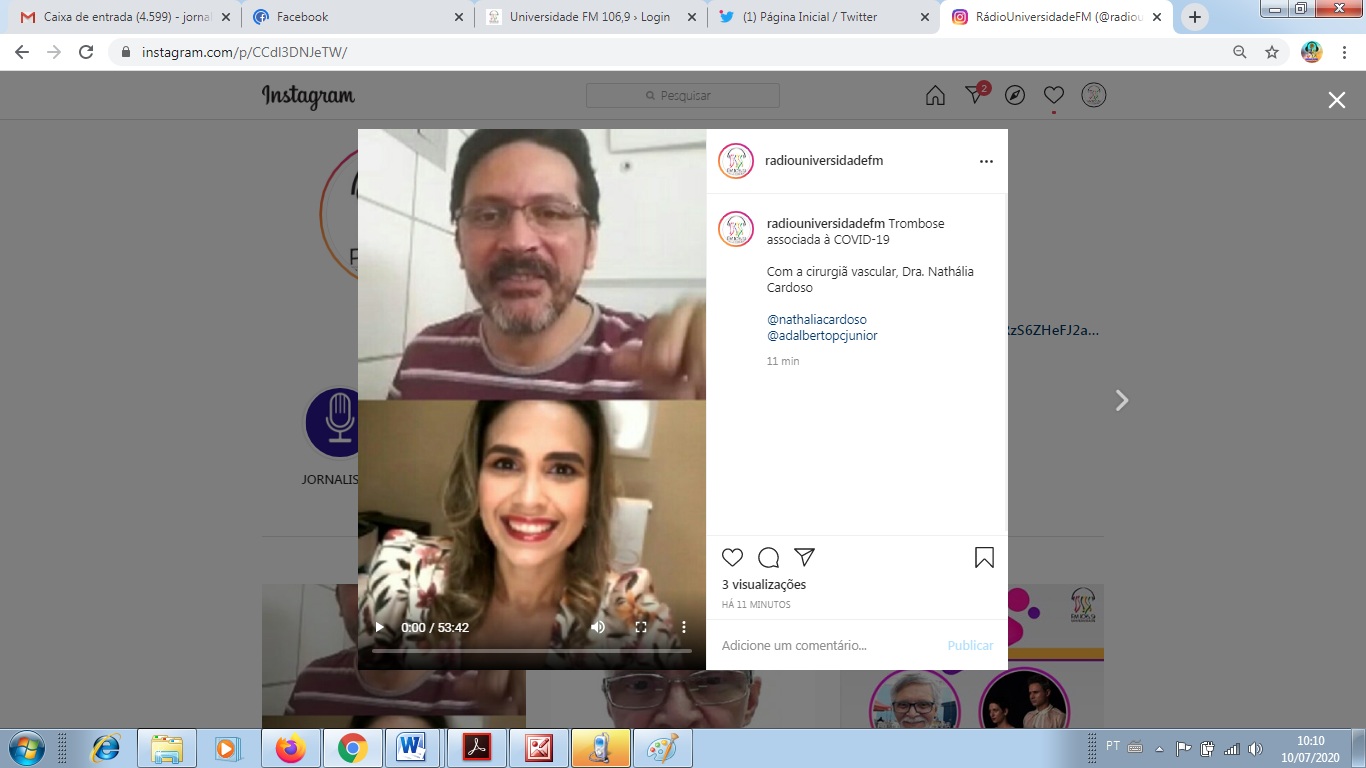Click the HÁ 11 MINUTOS timestamp
The image size is (1366, 768).
point(756,605)
